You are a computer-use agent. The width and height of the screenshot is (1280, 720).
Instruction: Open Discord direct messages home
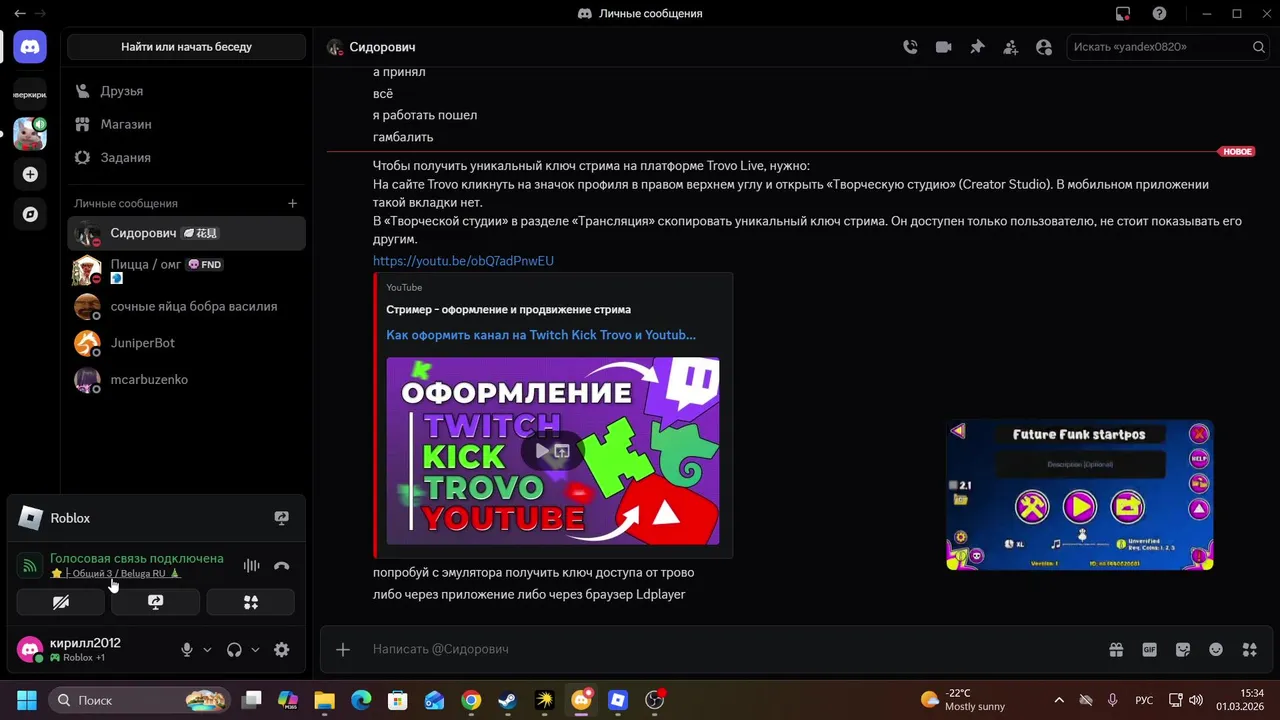point(30,46)
